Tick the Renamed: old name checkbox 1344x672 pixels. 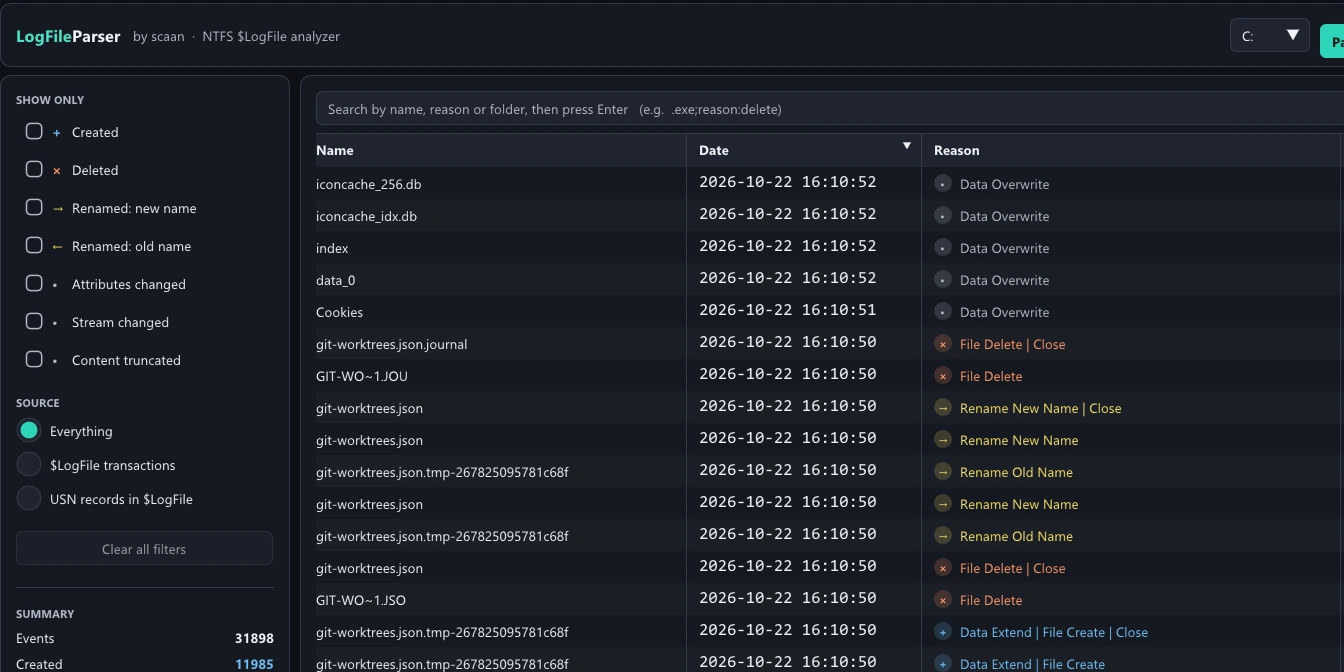tap(34, 245)
